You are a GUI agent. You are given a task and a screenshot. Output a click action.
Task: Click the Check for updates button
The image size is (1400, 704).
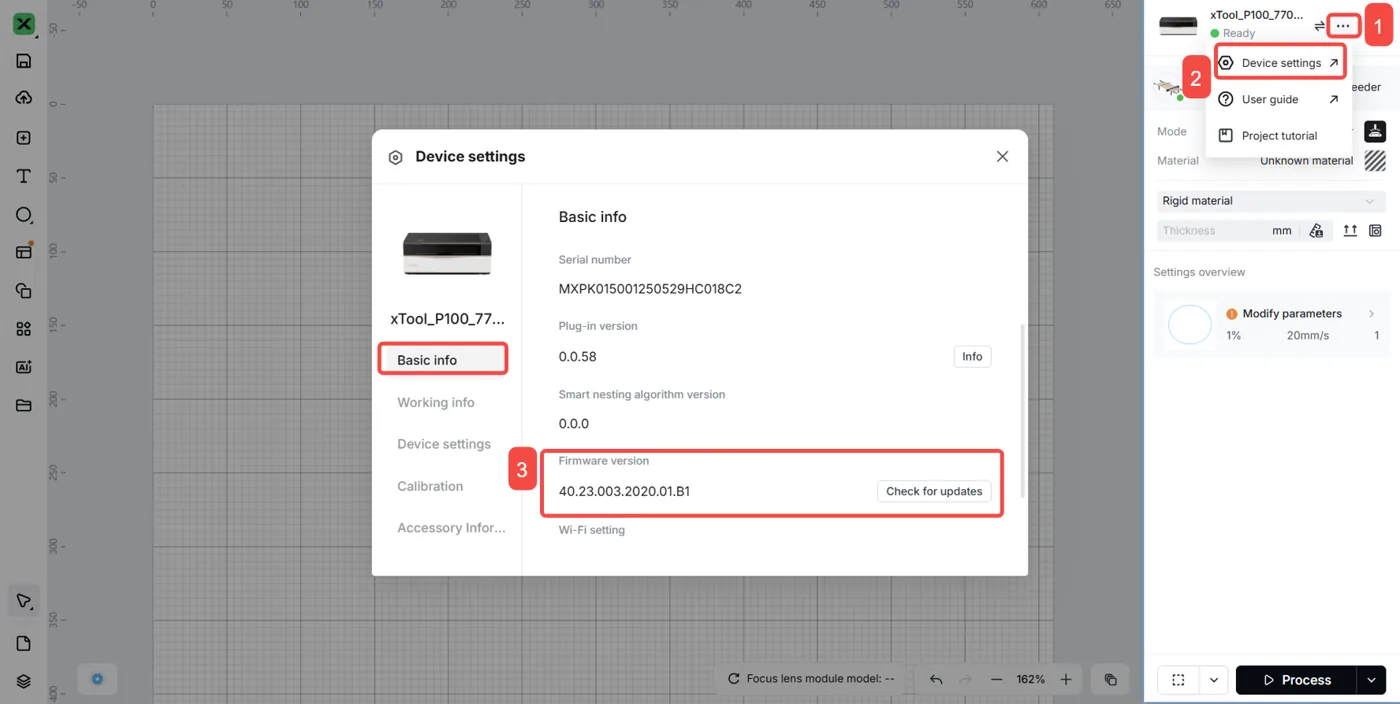coord(934,491)
